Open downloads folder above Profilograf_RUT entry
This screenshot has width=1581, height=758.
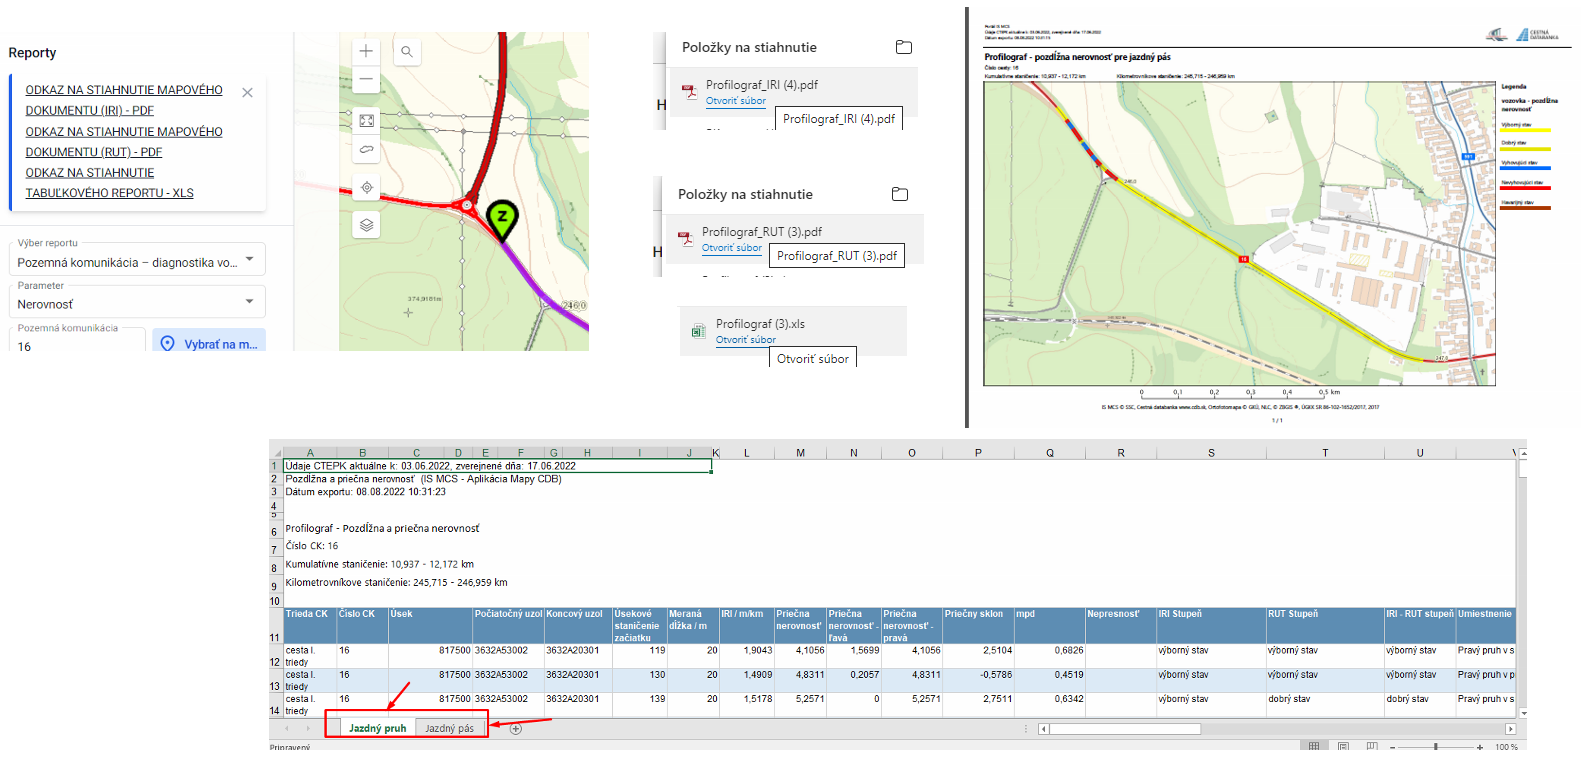coord(900,194)
